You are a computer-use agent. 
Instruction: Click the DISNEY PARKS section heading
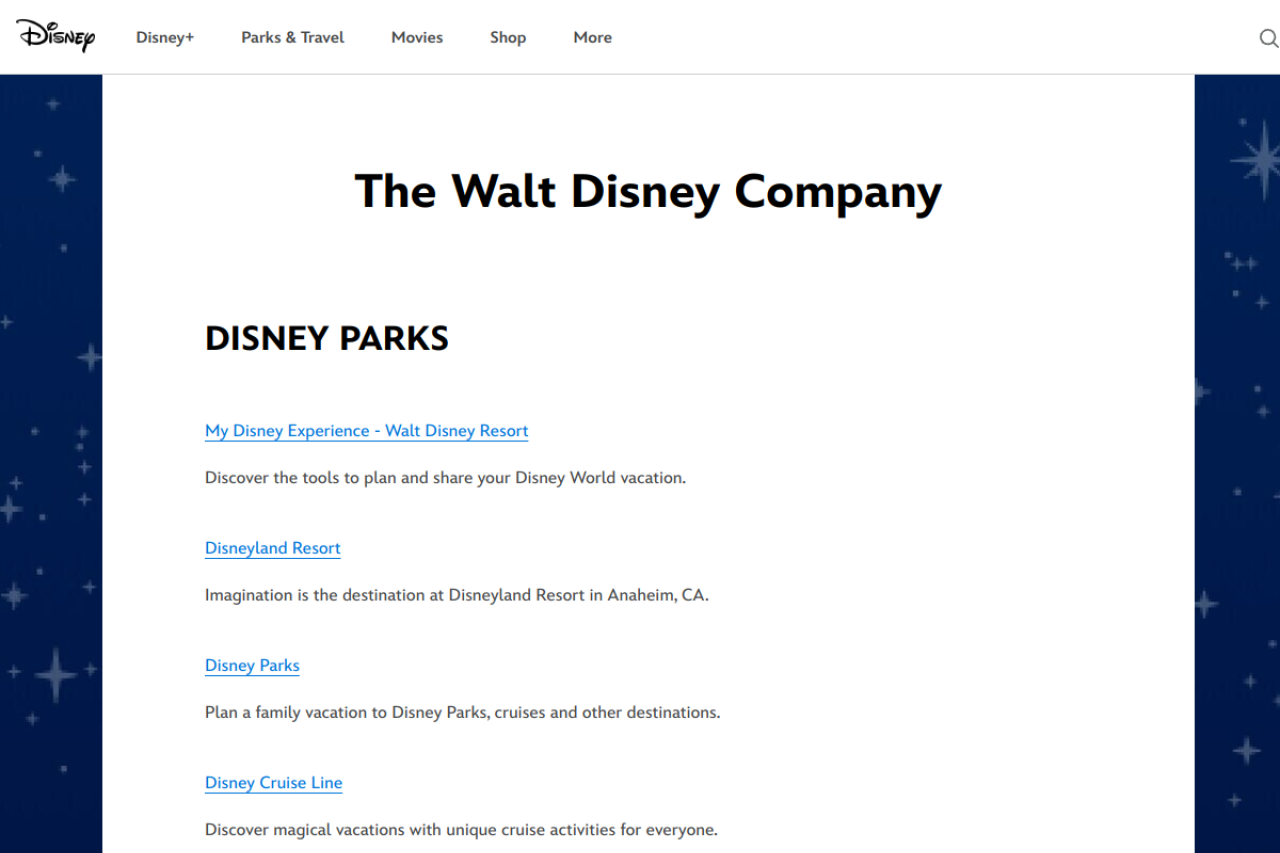pos(327,338)
